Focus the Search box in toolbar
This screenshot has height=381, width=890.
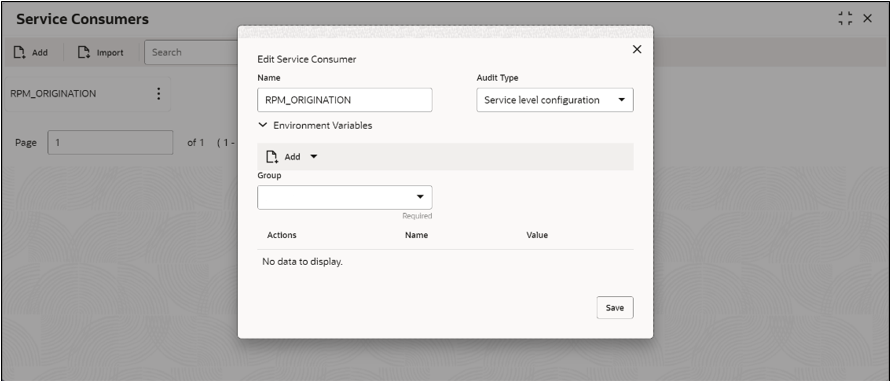[x=191, y=52]
